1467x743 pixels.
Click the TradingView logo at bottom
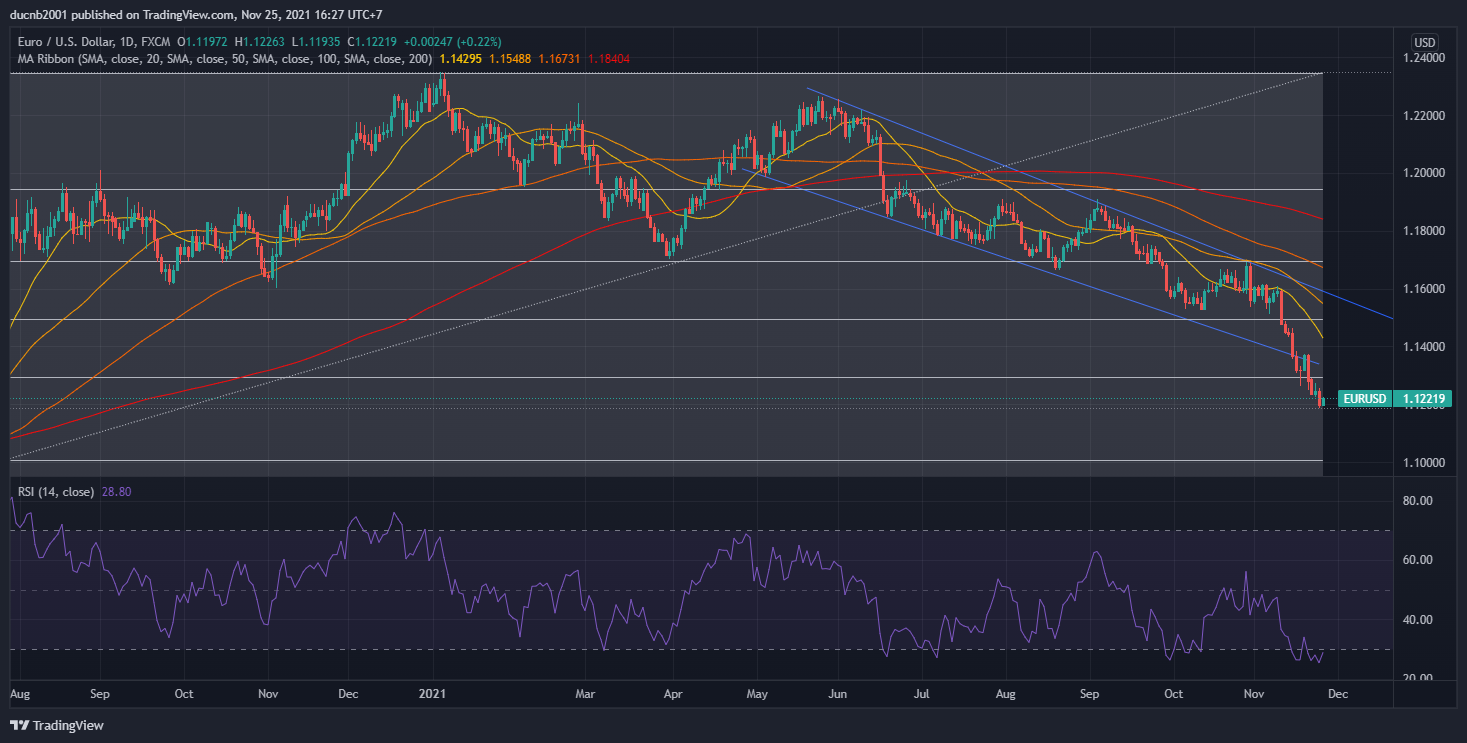(57, 725)
